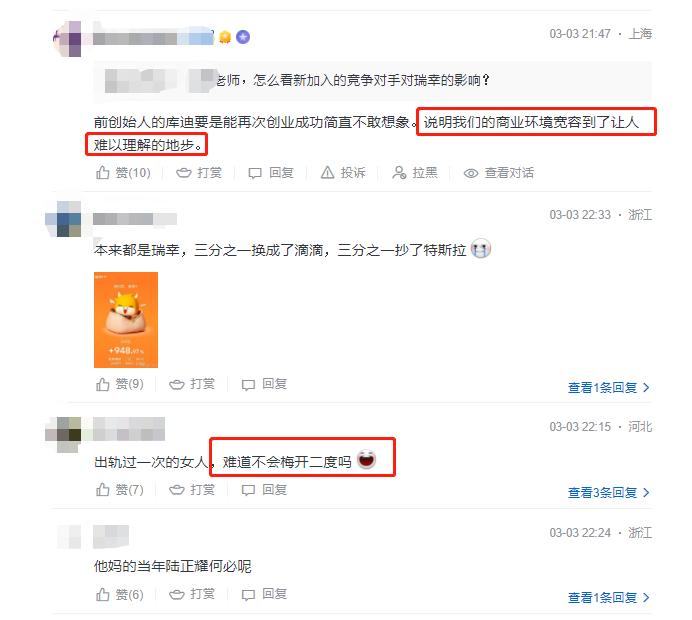Click the purple star badge icon
This screenshot has width=692, height=620.
[243, 37]
